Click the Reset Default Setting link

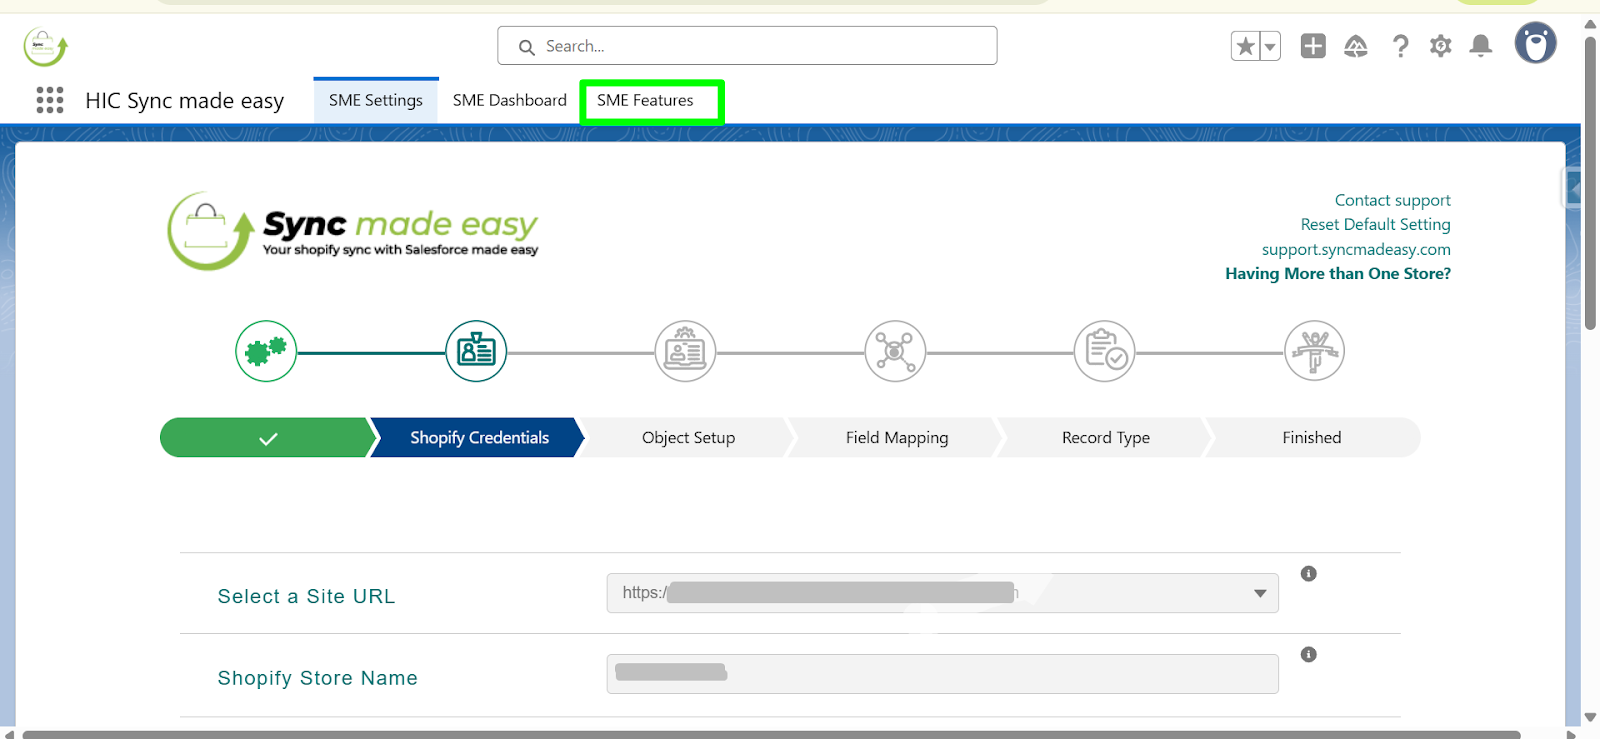[x=1375, y=224]
